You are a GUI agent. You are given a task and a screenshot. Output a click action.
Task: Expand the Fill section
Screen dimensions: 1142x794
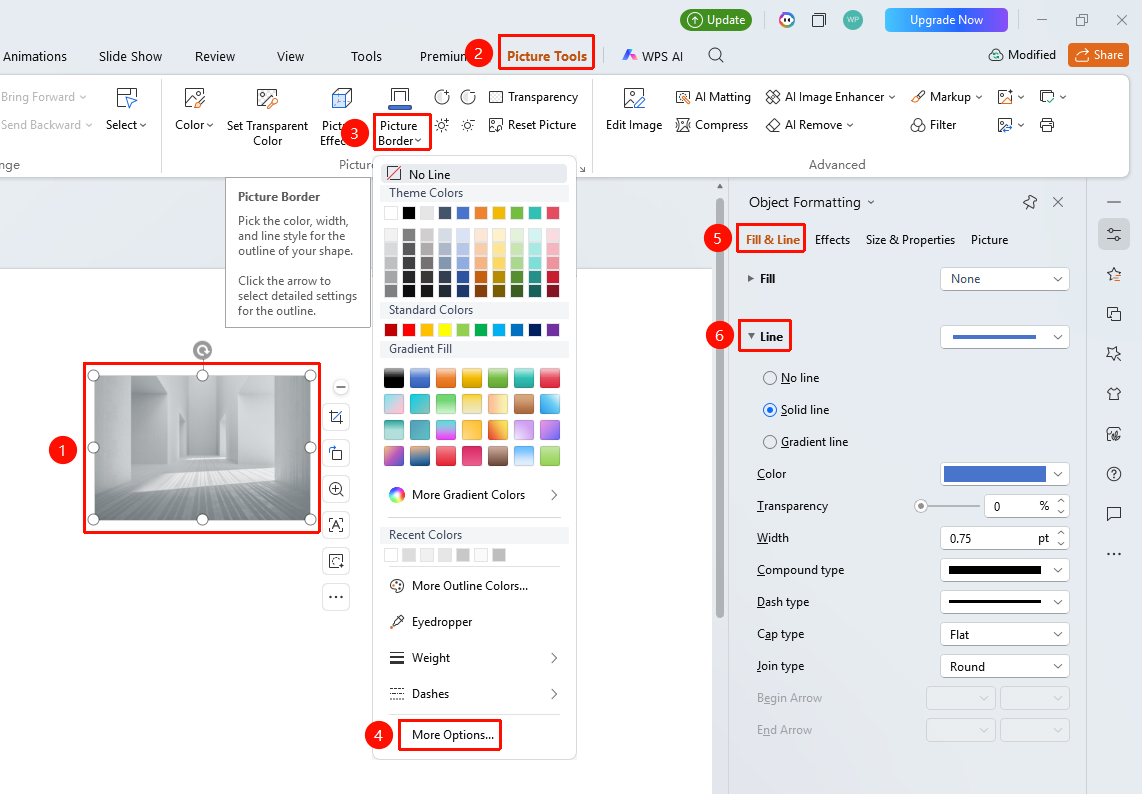[x=751, y=279]
